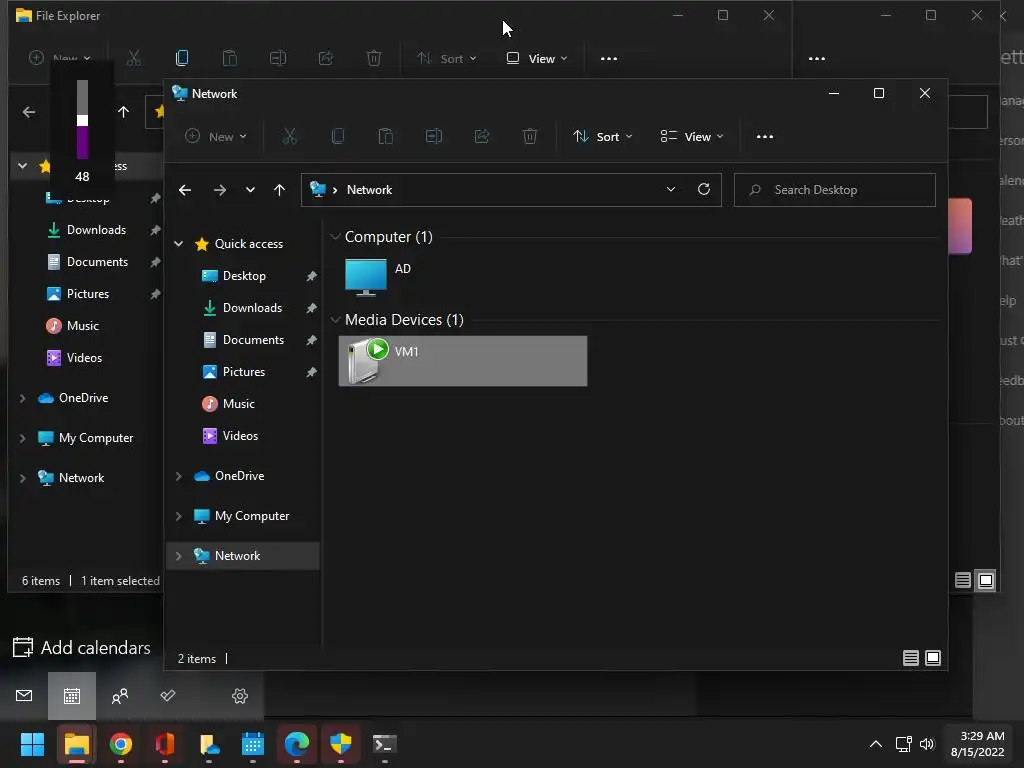Click Delete trash icon in Network window toolbar
The image size is (1024, 768).
[x=530, y=136]
